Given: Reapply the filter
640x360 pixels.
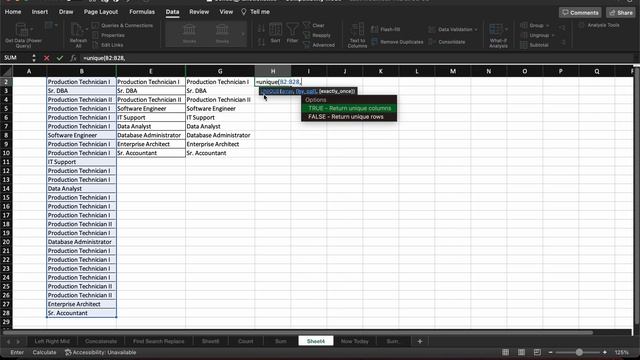Looking at the screenshot, I should [317, 35].
